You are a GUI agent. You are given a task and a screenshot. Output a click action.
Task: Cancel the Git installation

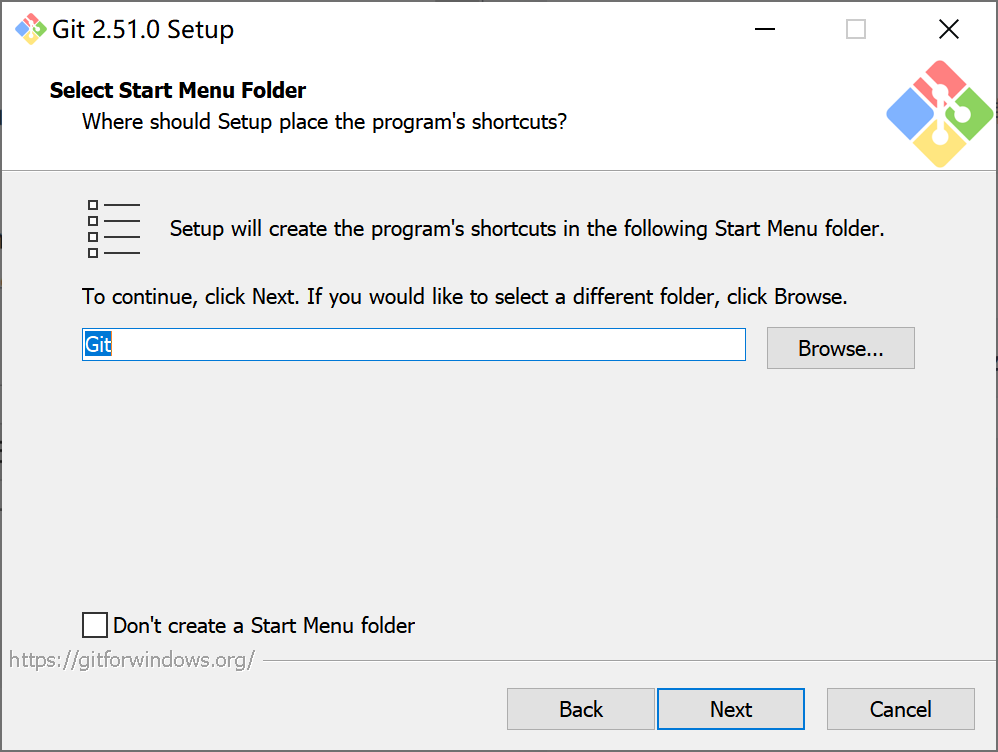(x=900, y=709)
